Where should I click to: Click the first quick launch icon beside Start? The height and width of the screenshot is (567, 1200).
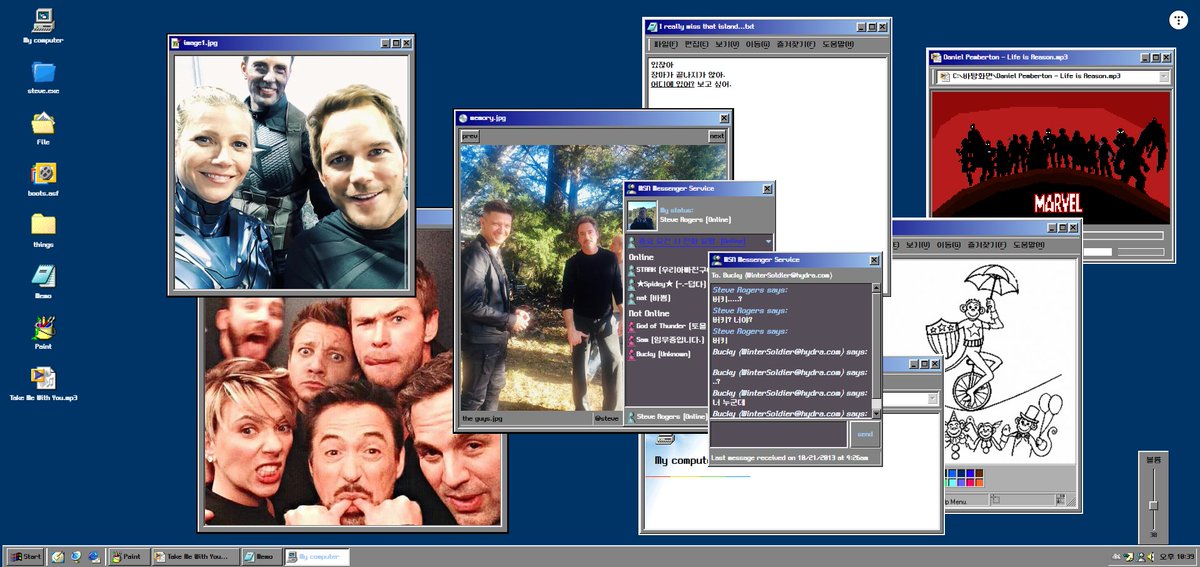click(x=58, y=556)
